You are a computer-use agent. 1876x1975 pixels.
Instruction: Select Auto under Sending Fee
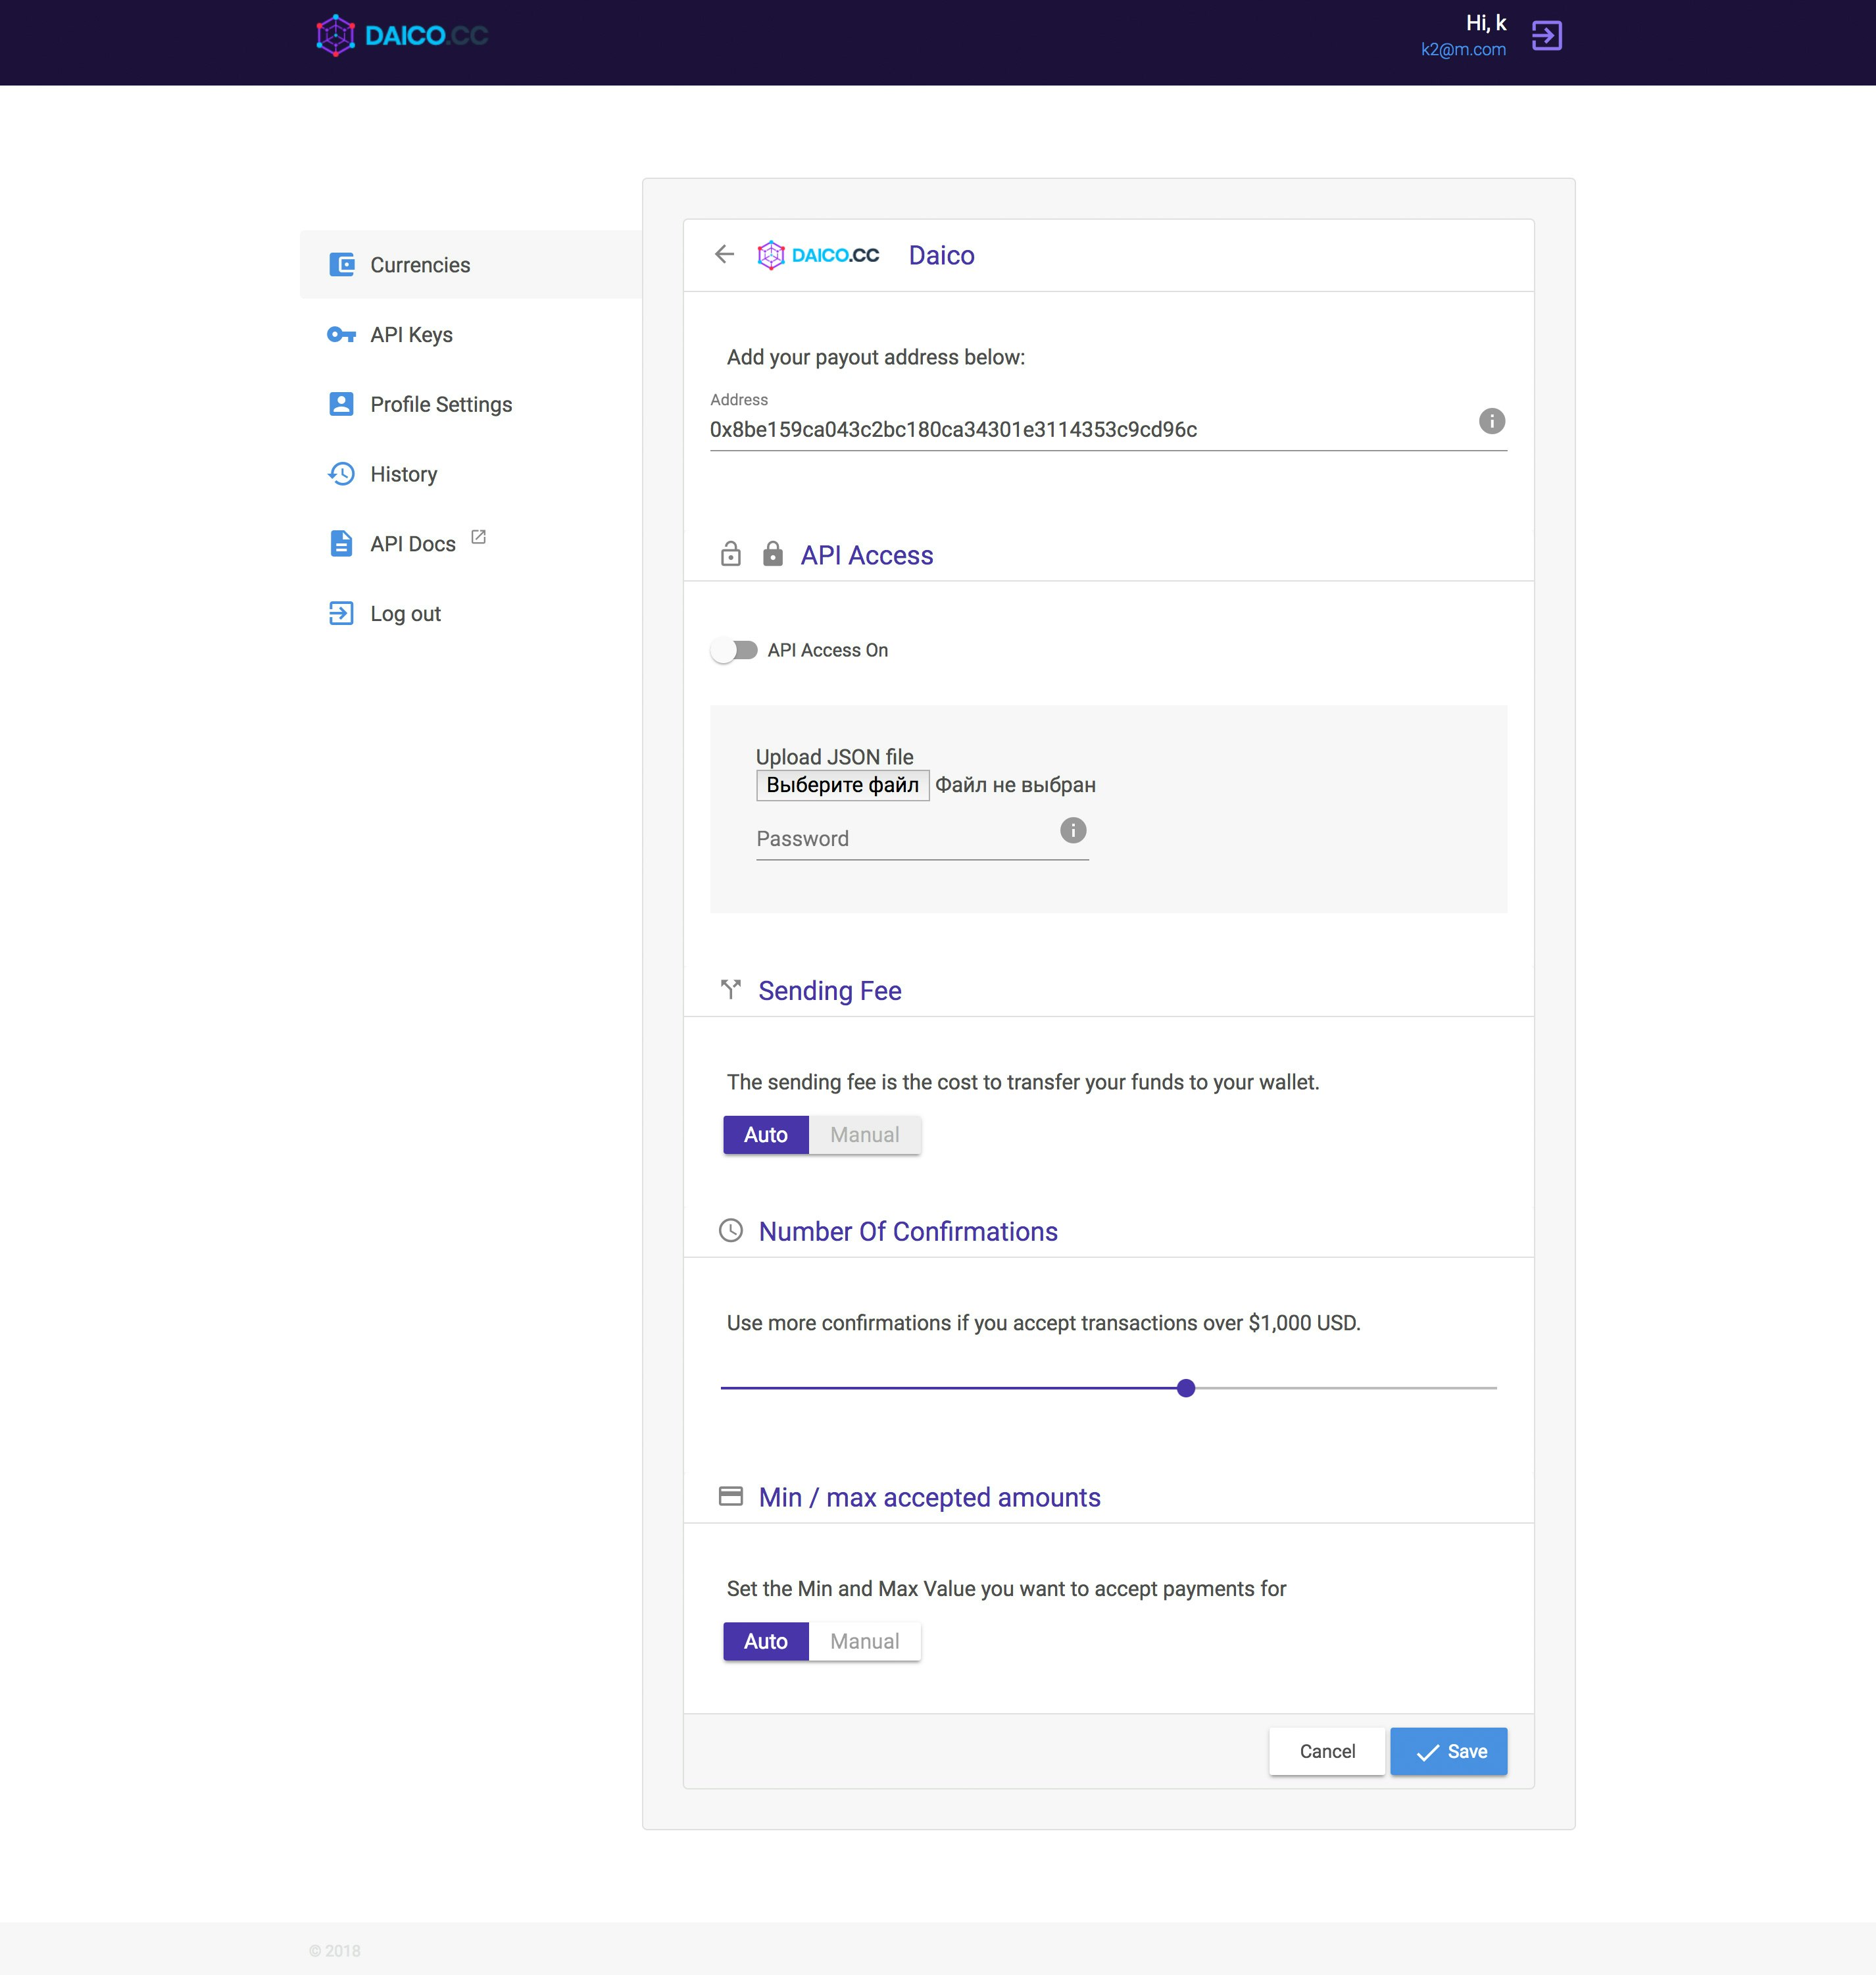click(x=765, y=1134)
